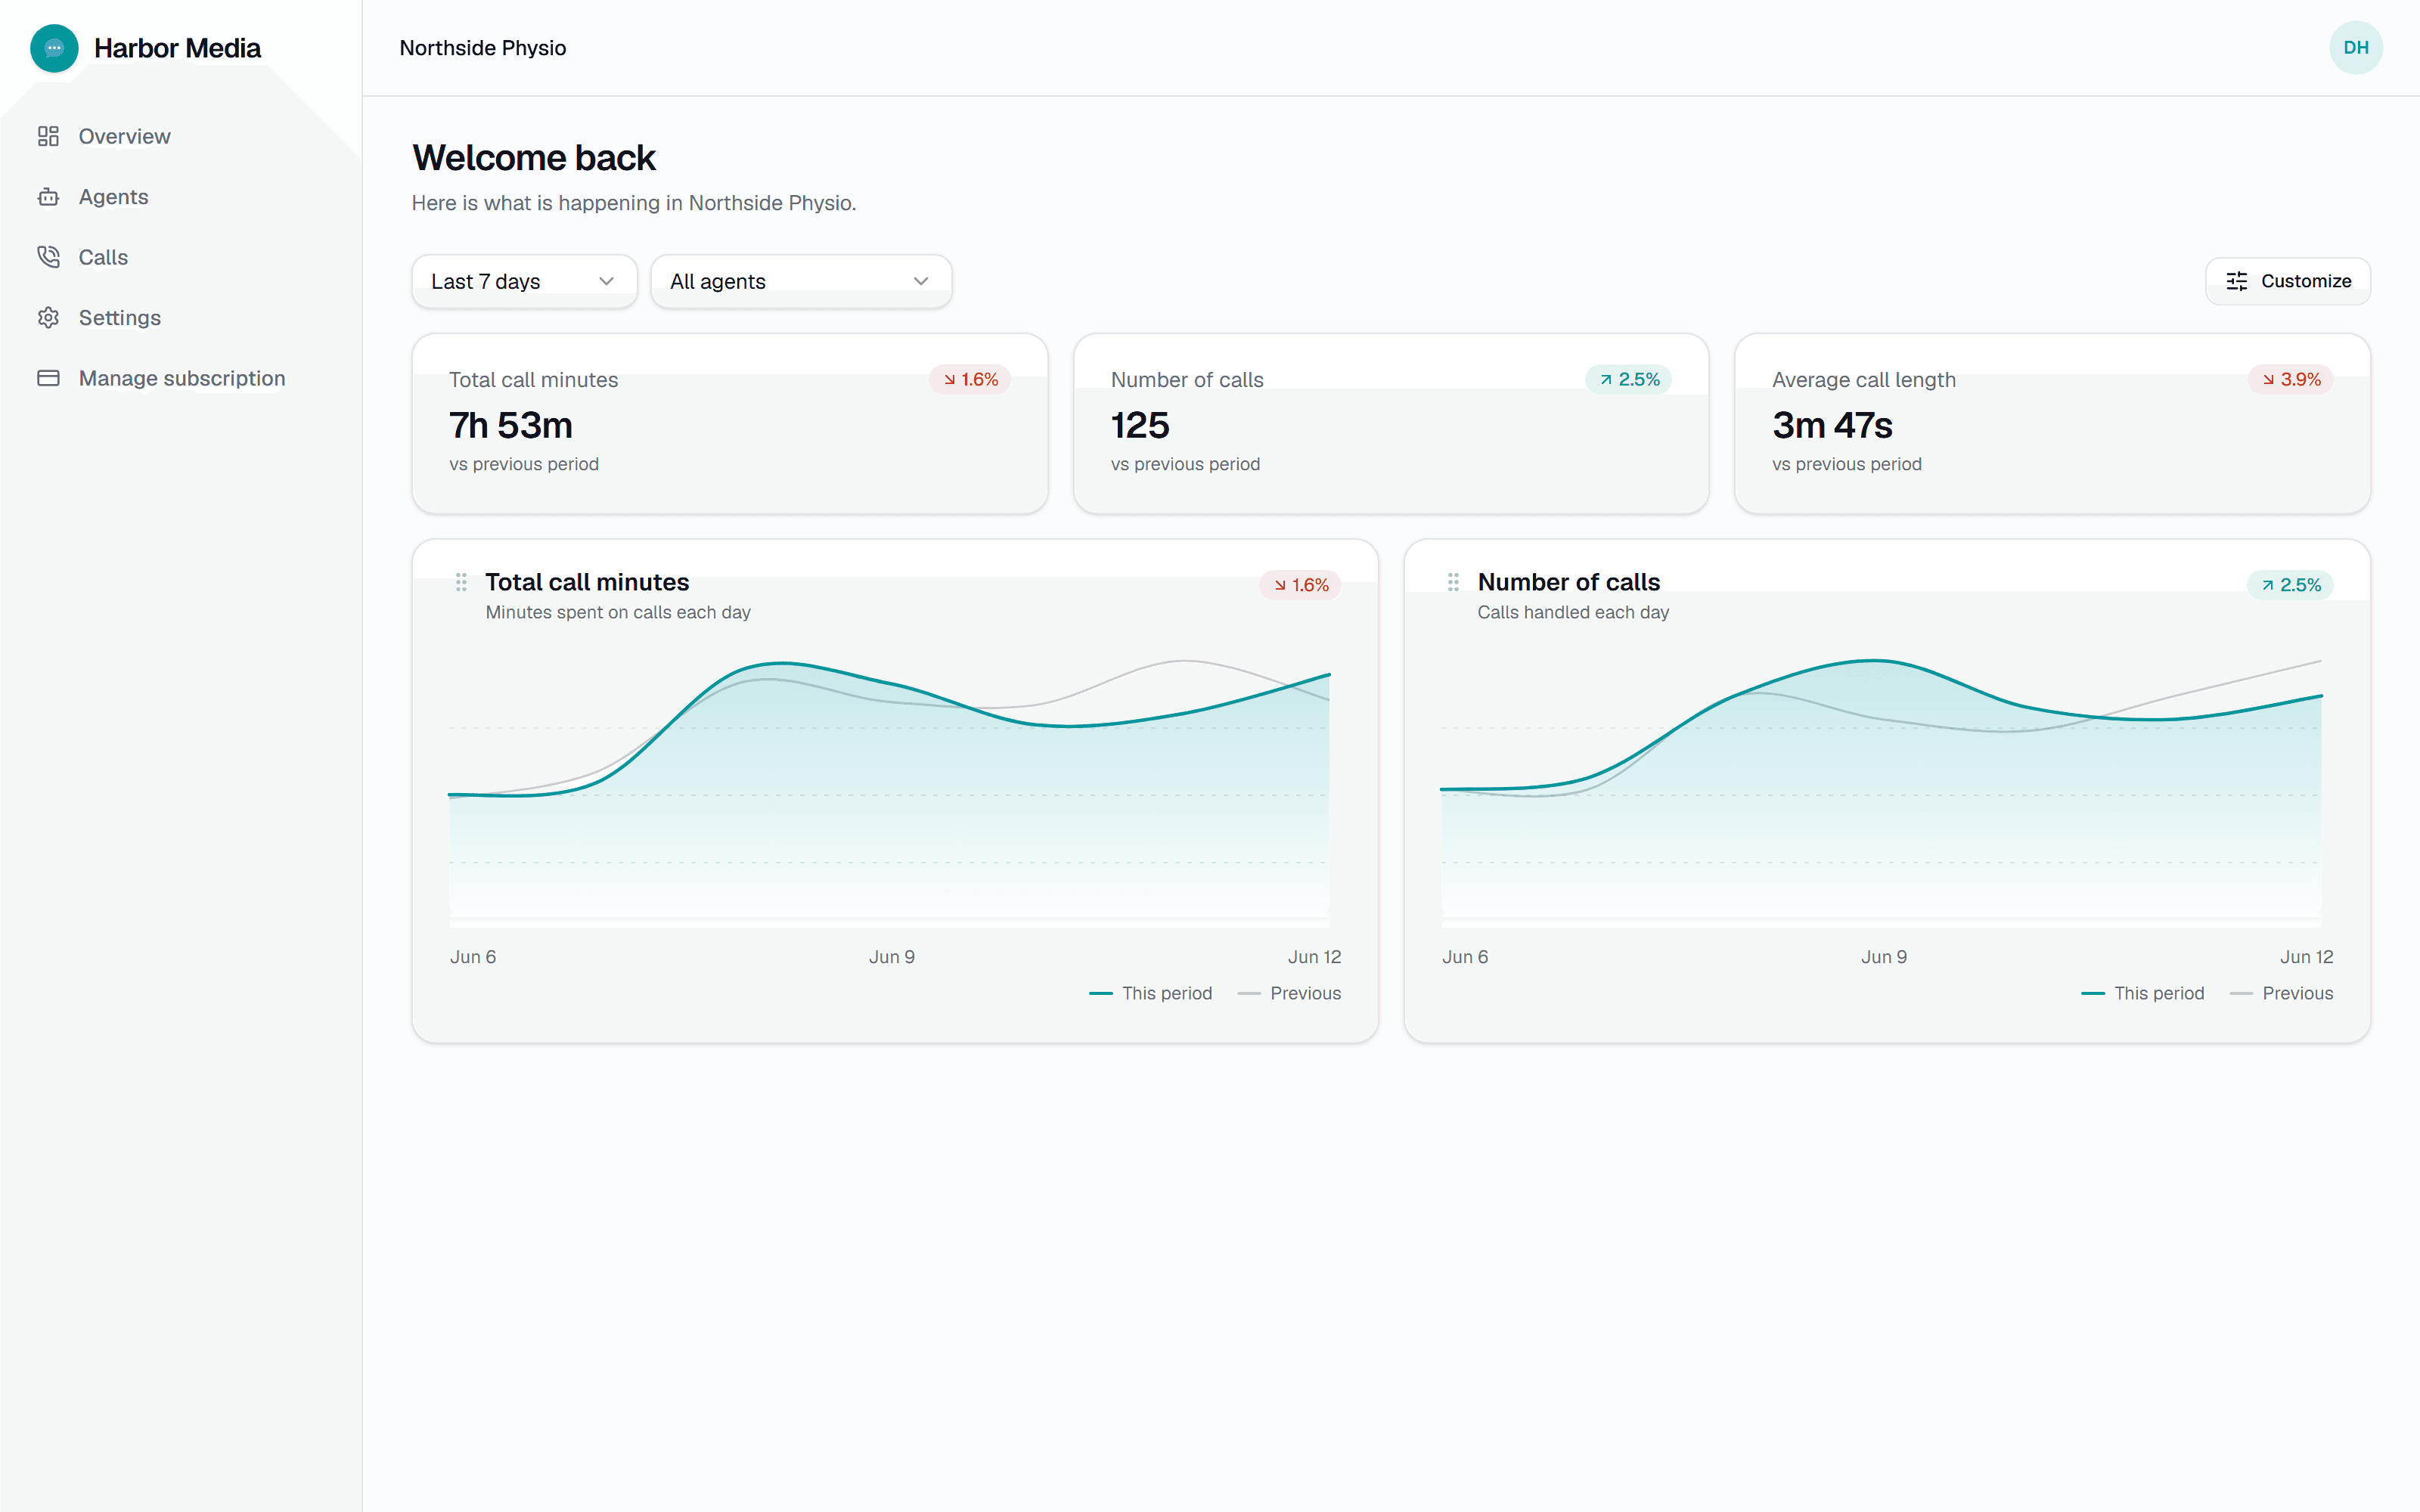Click the 2.5% badge on Number of calls chart
Image resolution: width=2420 pixels, height=1512 pixels.
[x=2290, y=585]
